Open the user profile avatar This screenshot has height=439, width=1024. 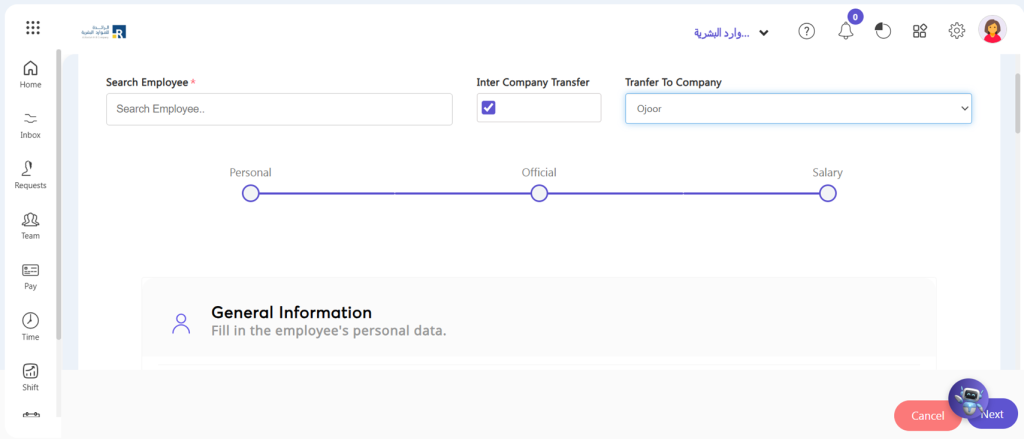click(x=992, y=29)
